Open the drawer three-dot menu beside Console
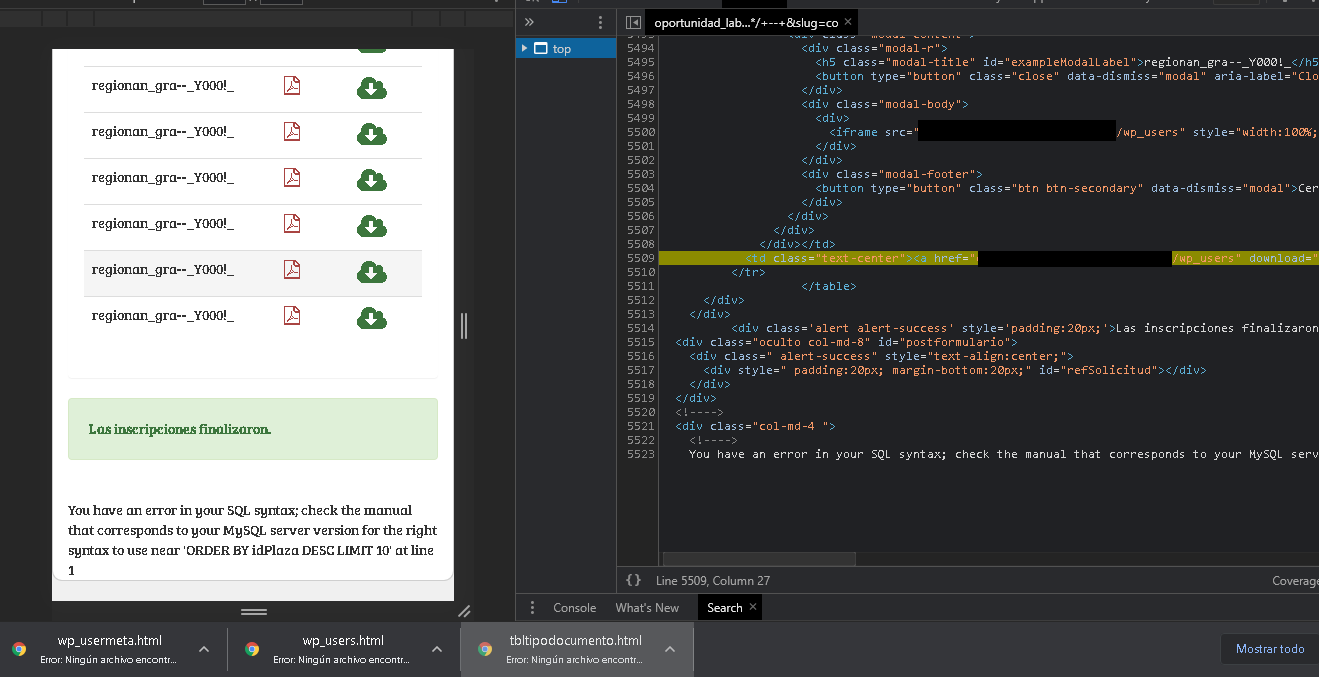The image size is (1319, 677). coord(532,608)
